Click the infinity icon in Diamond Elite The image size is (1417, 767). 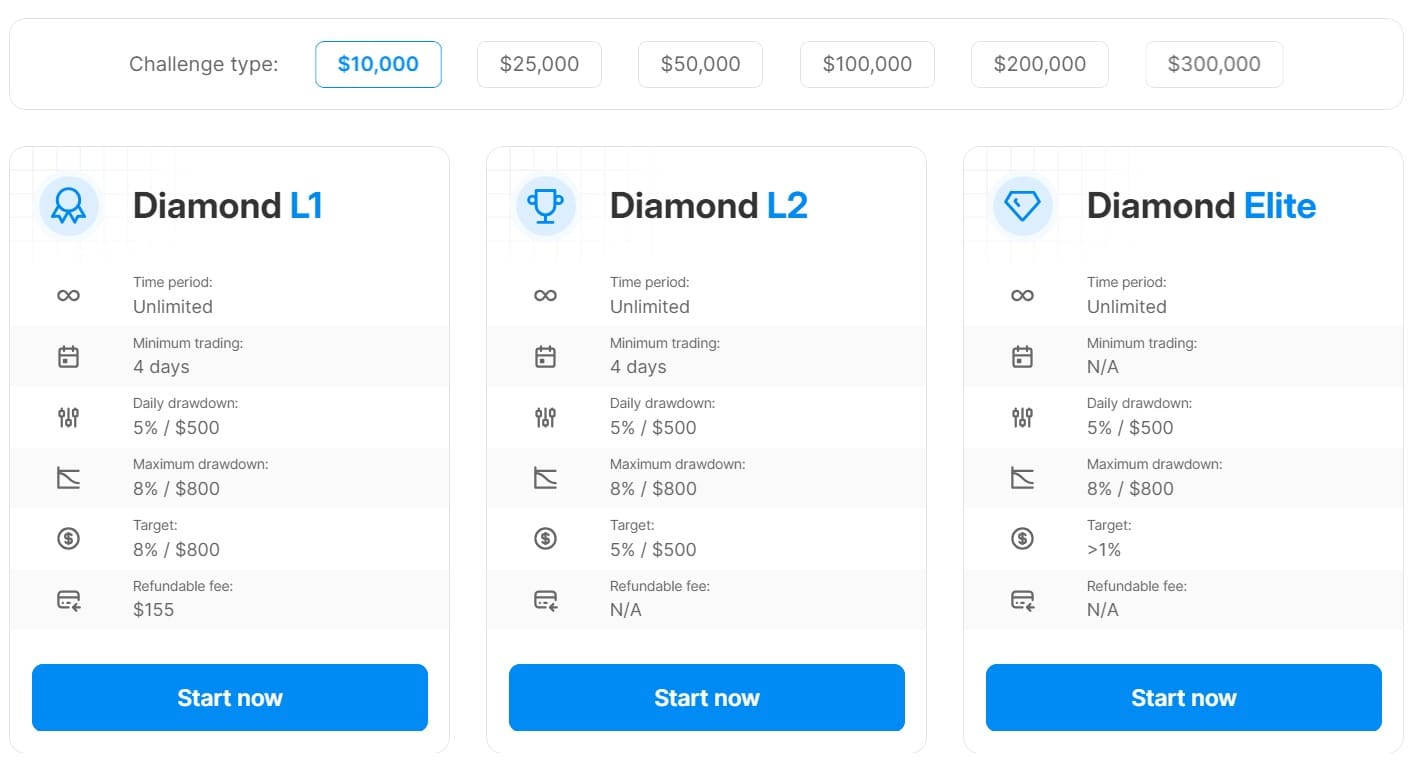[1022, 295]
